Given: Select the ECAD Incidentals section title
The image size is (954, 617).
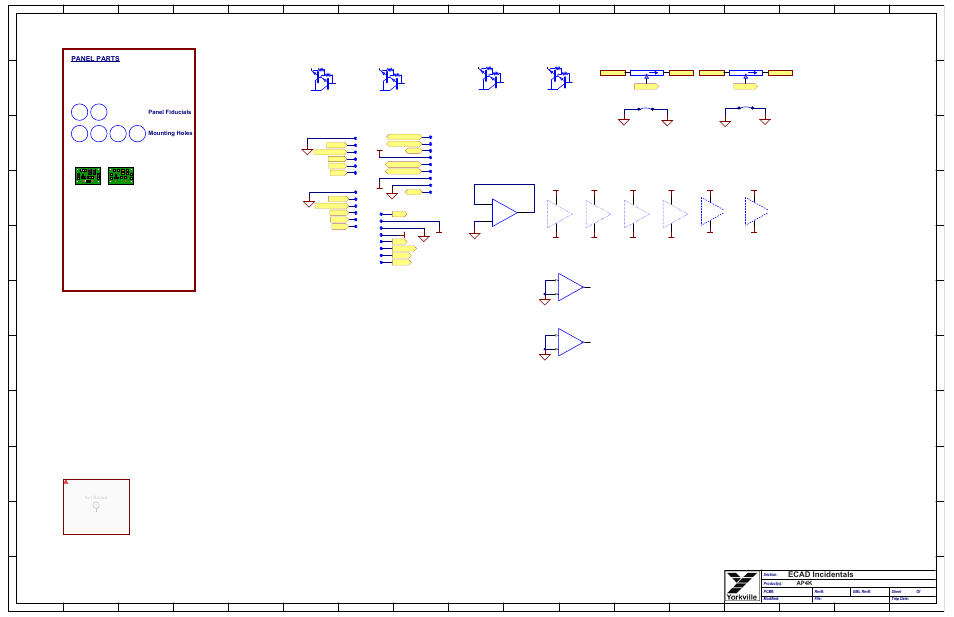Looking at the screenshot, I should 820,574.
